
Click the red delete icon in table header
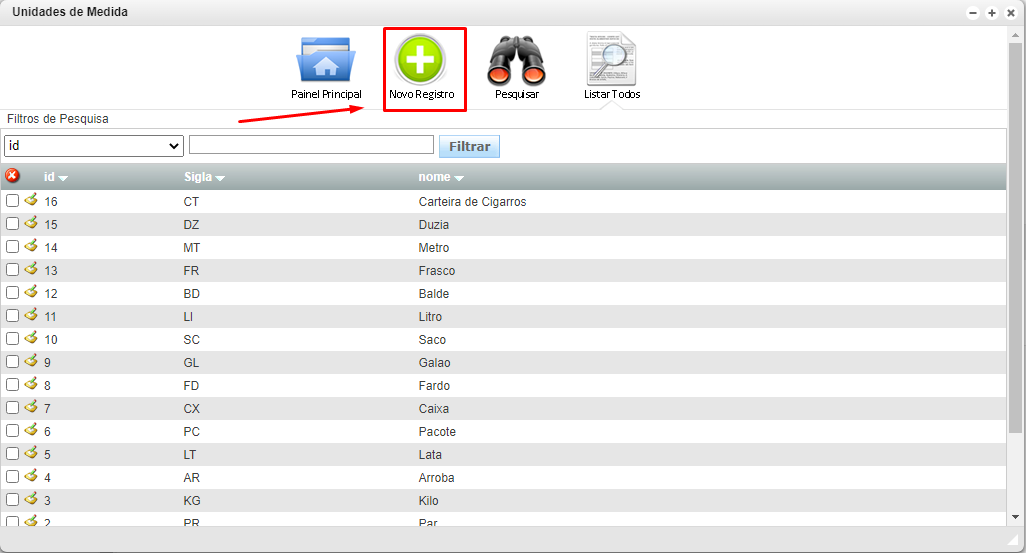tap(13, 176)
